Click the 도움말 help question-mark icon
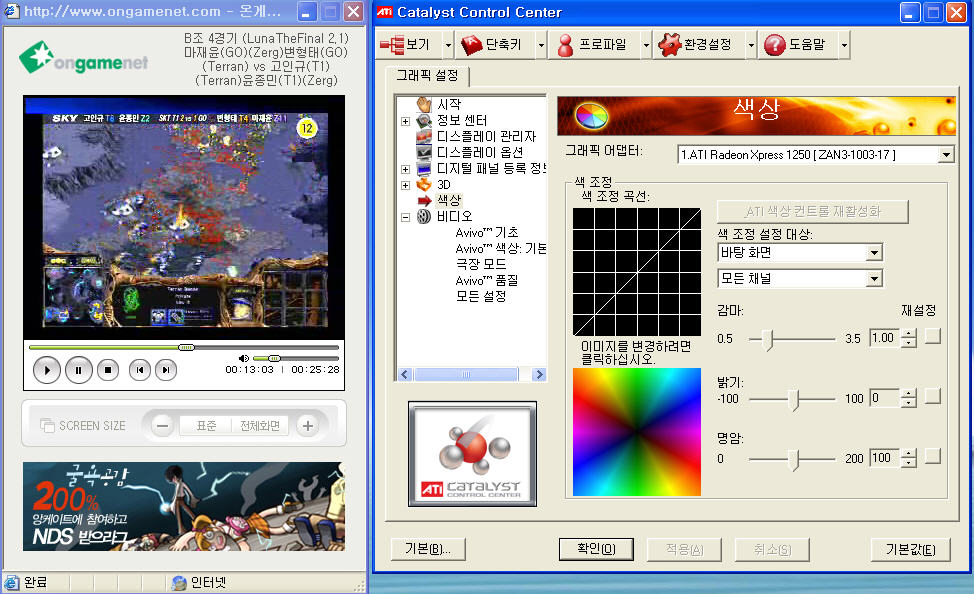The width and height of the screenshot is (974, 594). (x=775, y=45)
